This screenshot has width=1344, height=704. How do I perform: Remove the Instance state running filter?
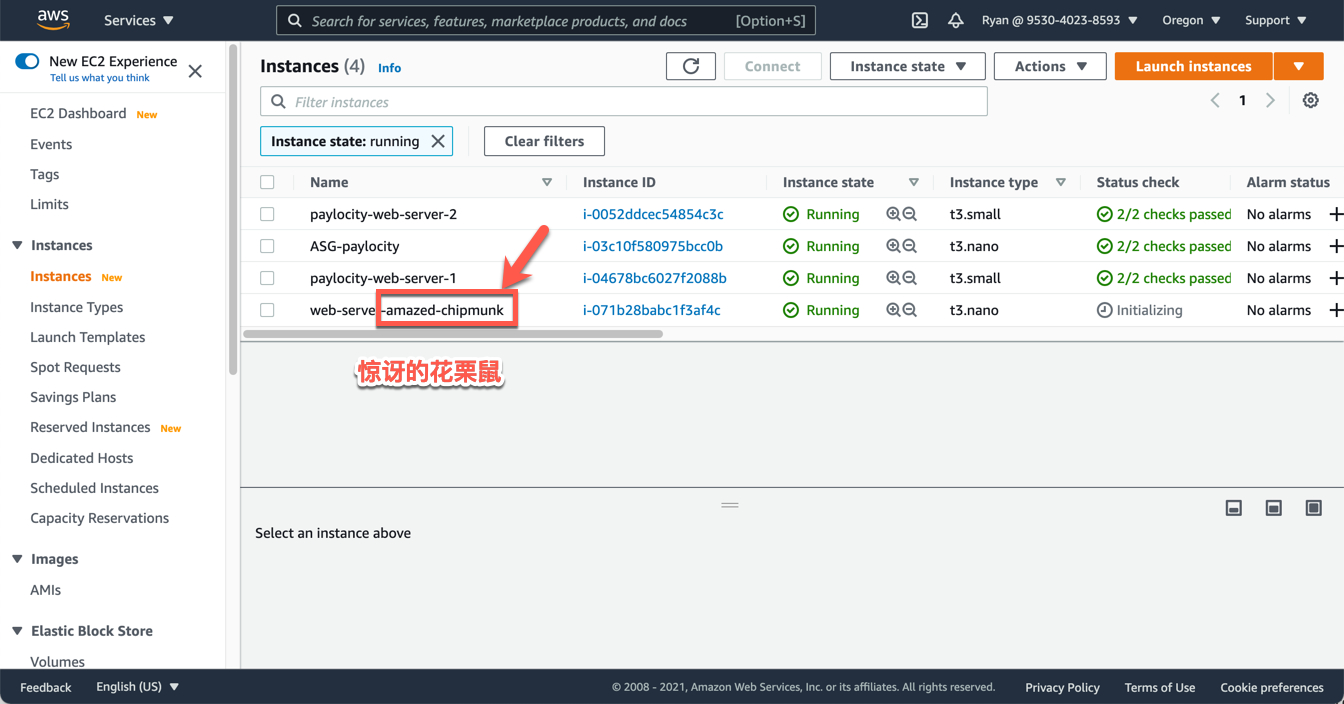point(438,141)
